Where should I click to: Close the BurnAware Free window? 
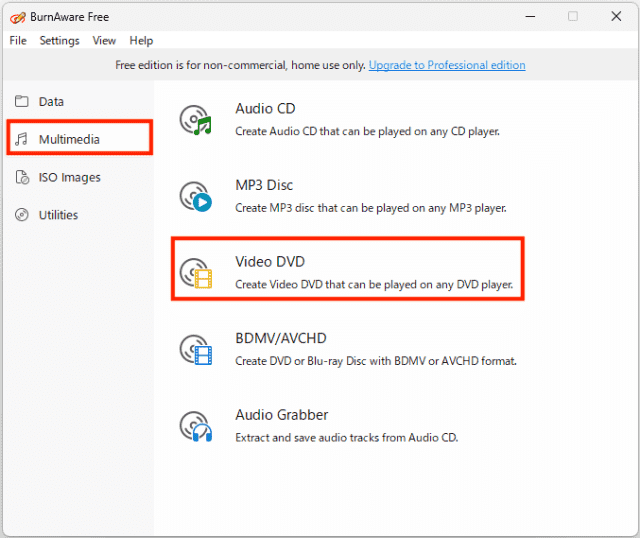point(616,17)
